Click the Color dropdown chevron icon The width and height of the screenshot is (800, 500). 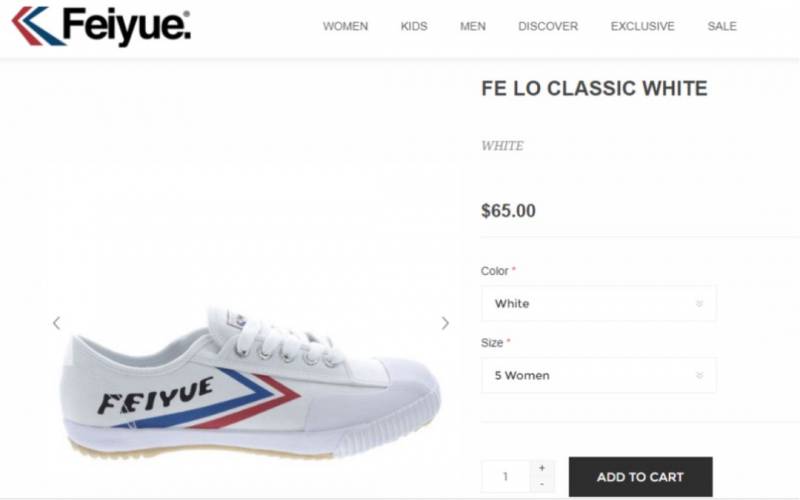tap(699, 304)
